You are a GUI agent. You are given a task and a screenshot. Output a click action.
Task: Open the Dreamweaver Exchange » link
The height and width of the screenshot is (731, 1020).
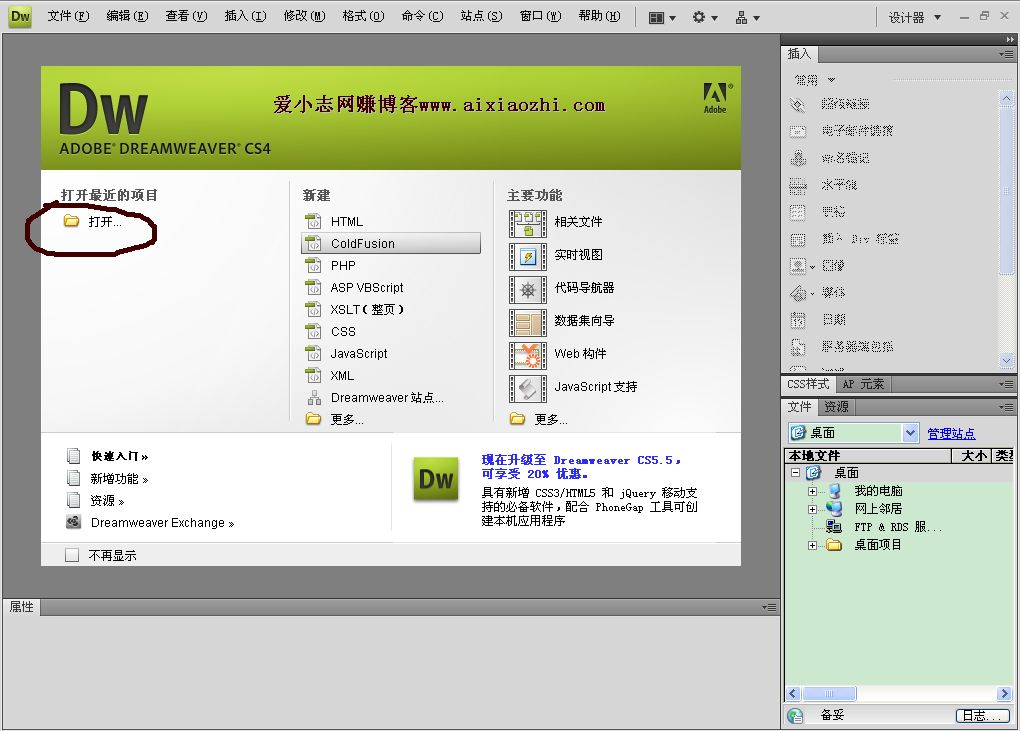[163, 523]
